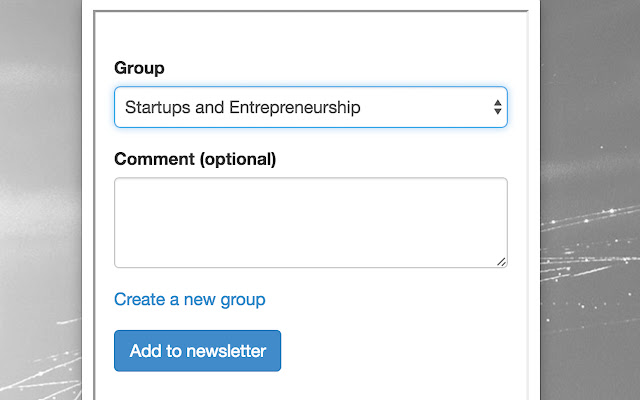Screen dimensions: 640x400
Task: Click the Comment box resize handle
Action: click(501, 261)
